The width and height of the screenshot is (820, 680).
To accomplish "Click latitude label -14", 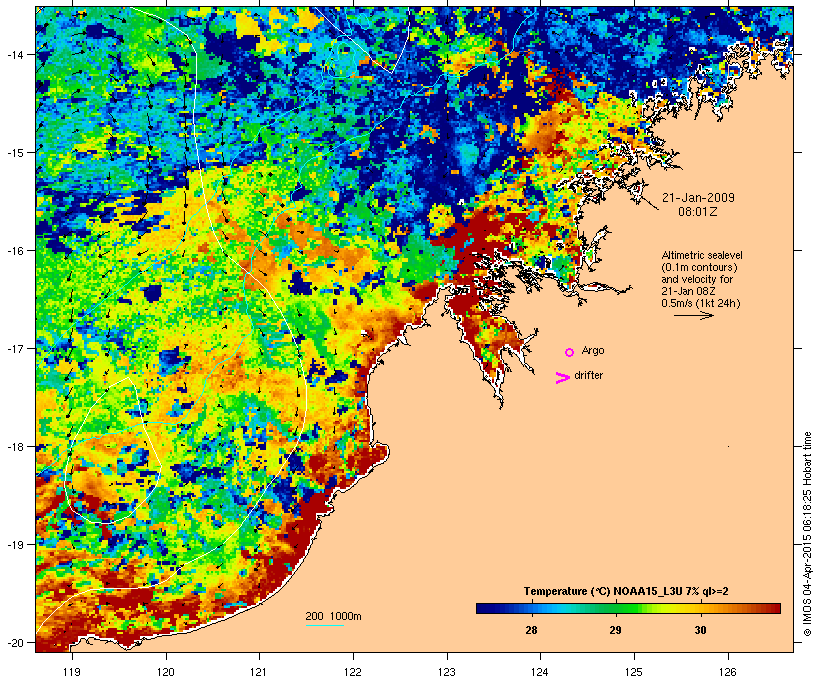I will pos(14,54).
